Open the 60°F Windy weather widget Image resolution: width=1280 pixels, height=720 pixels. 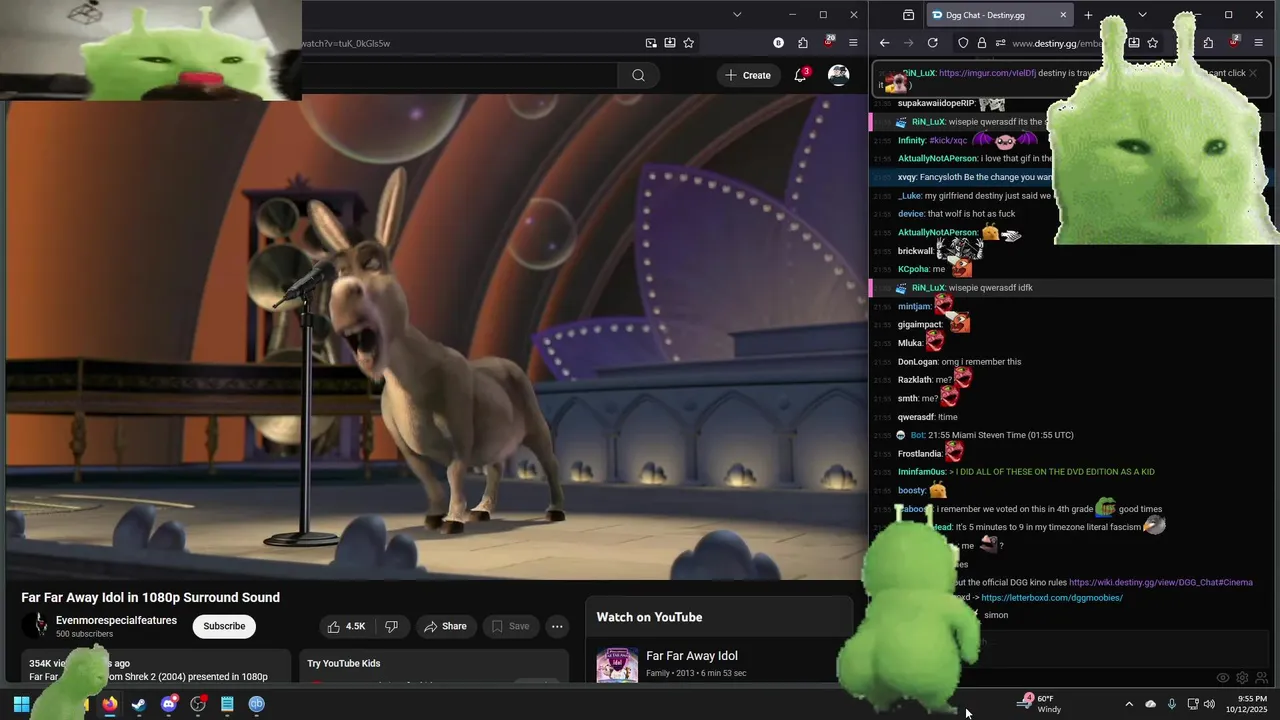(x=1040, y=704)
